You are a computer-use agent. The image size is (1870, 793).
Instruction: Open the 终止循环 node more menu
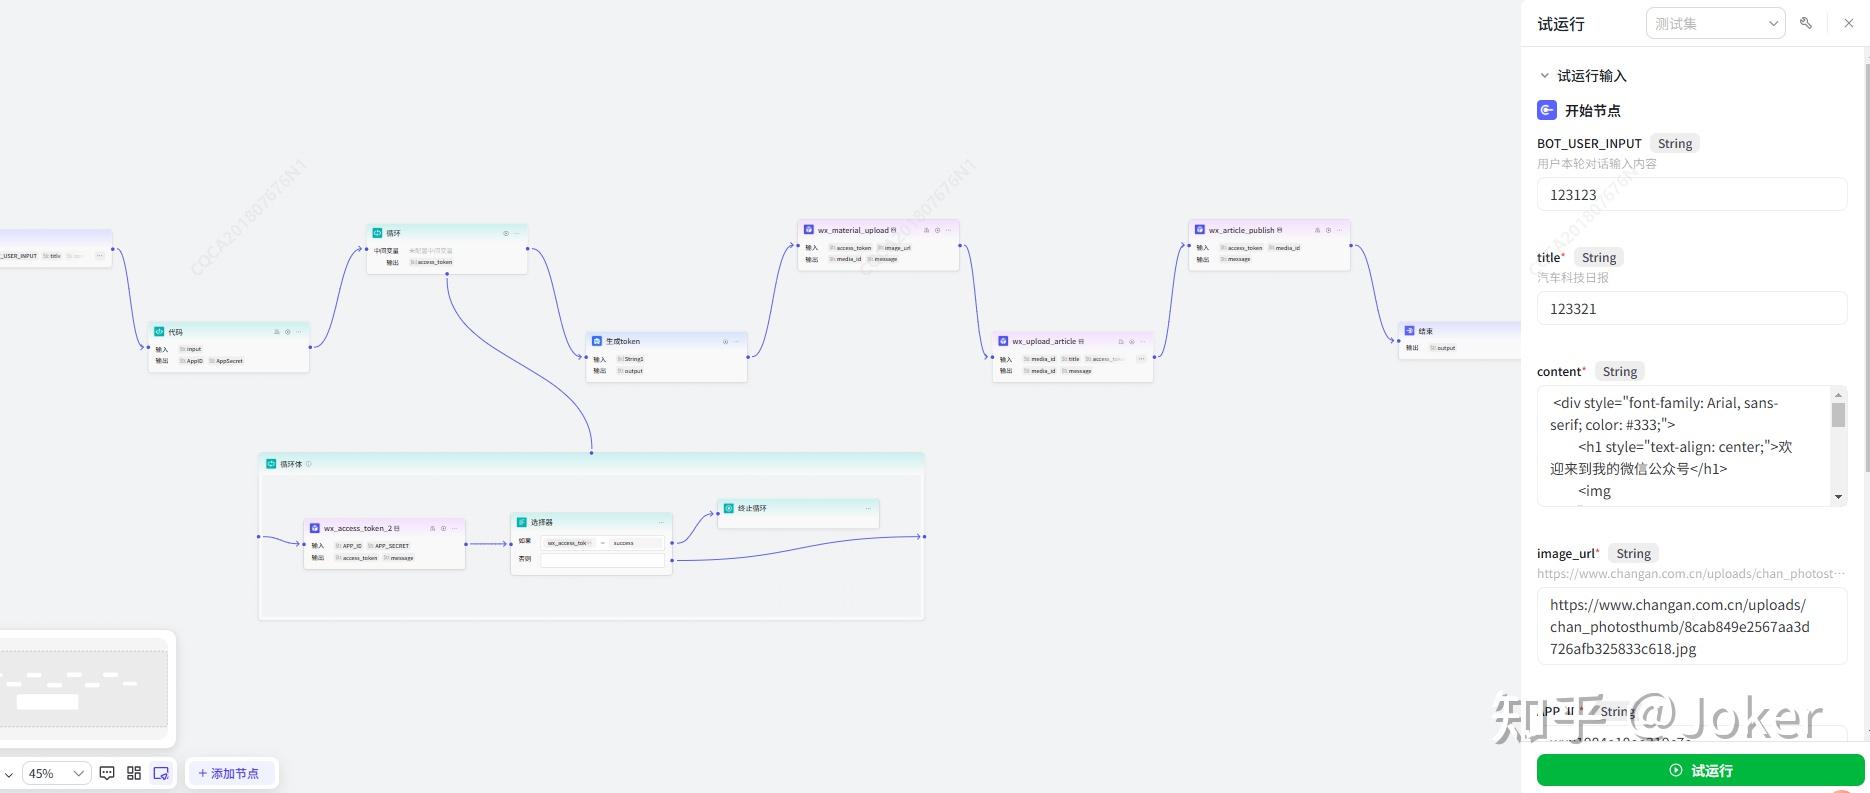tap(868, 508)
